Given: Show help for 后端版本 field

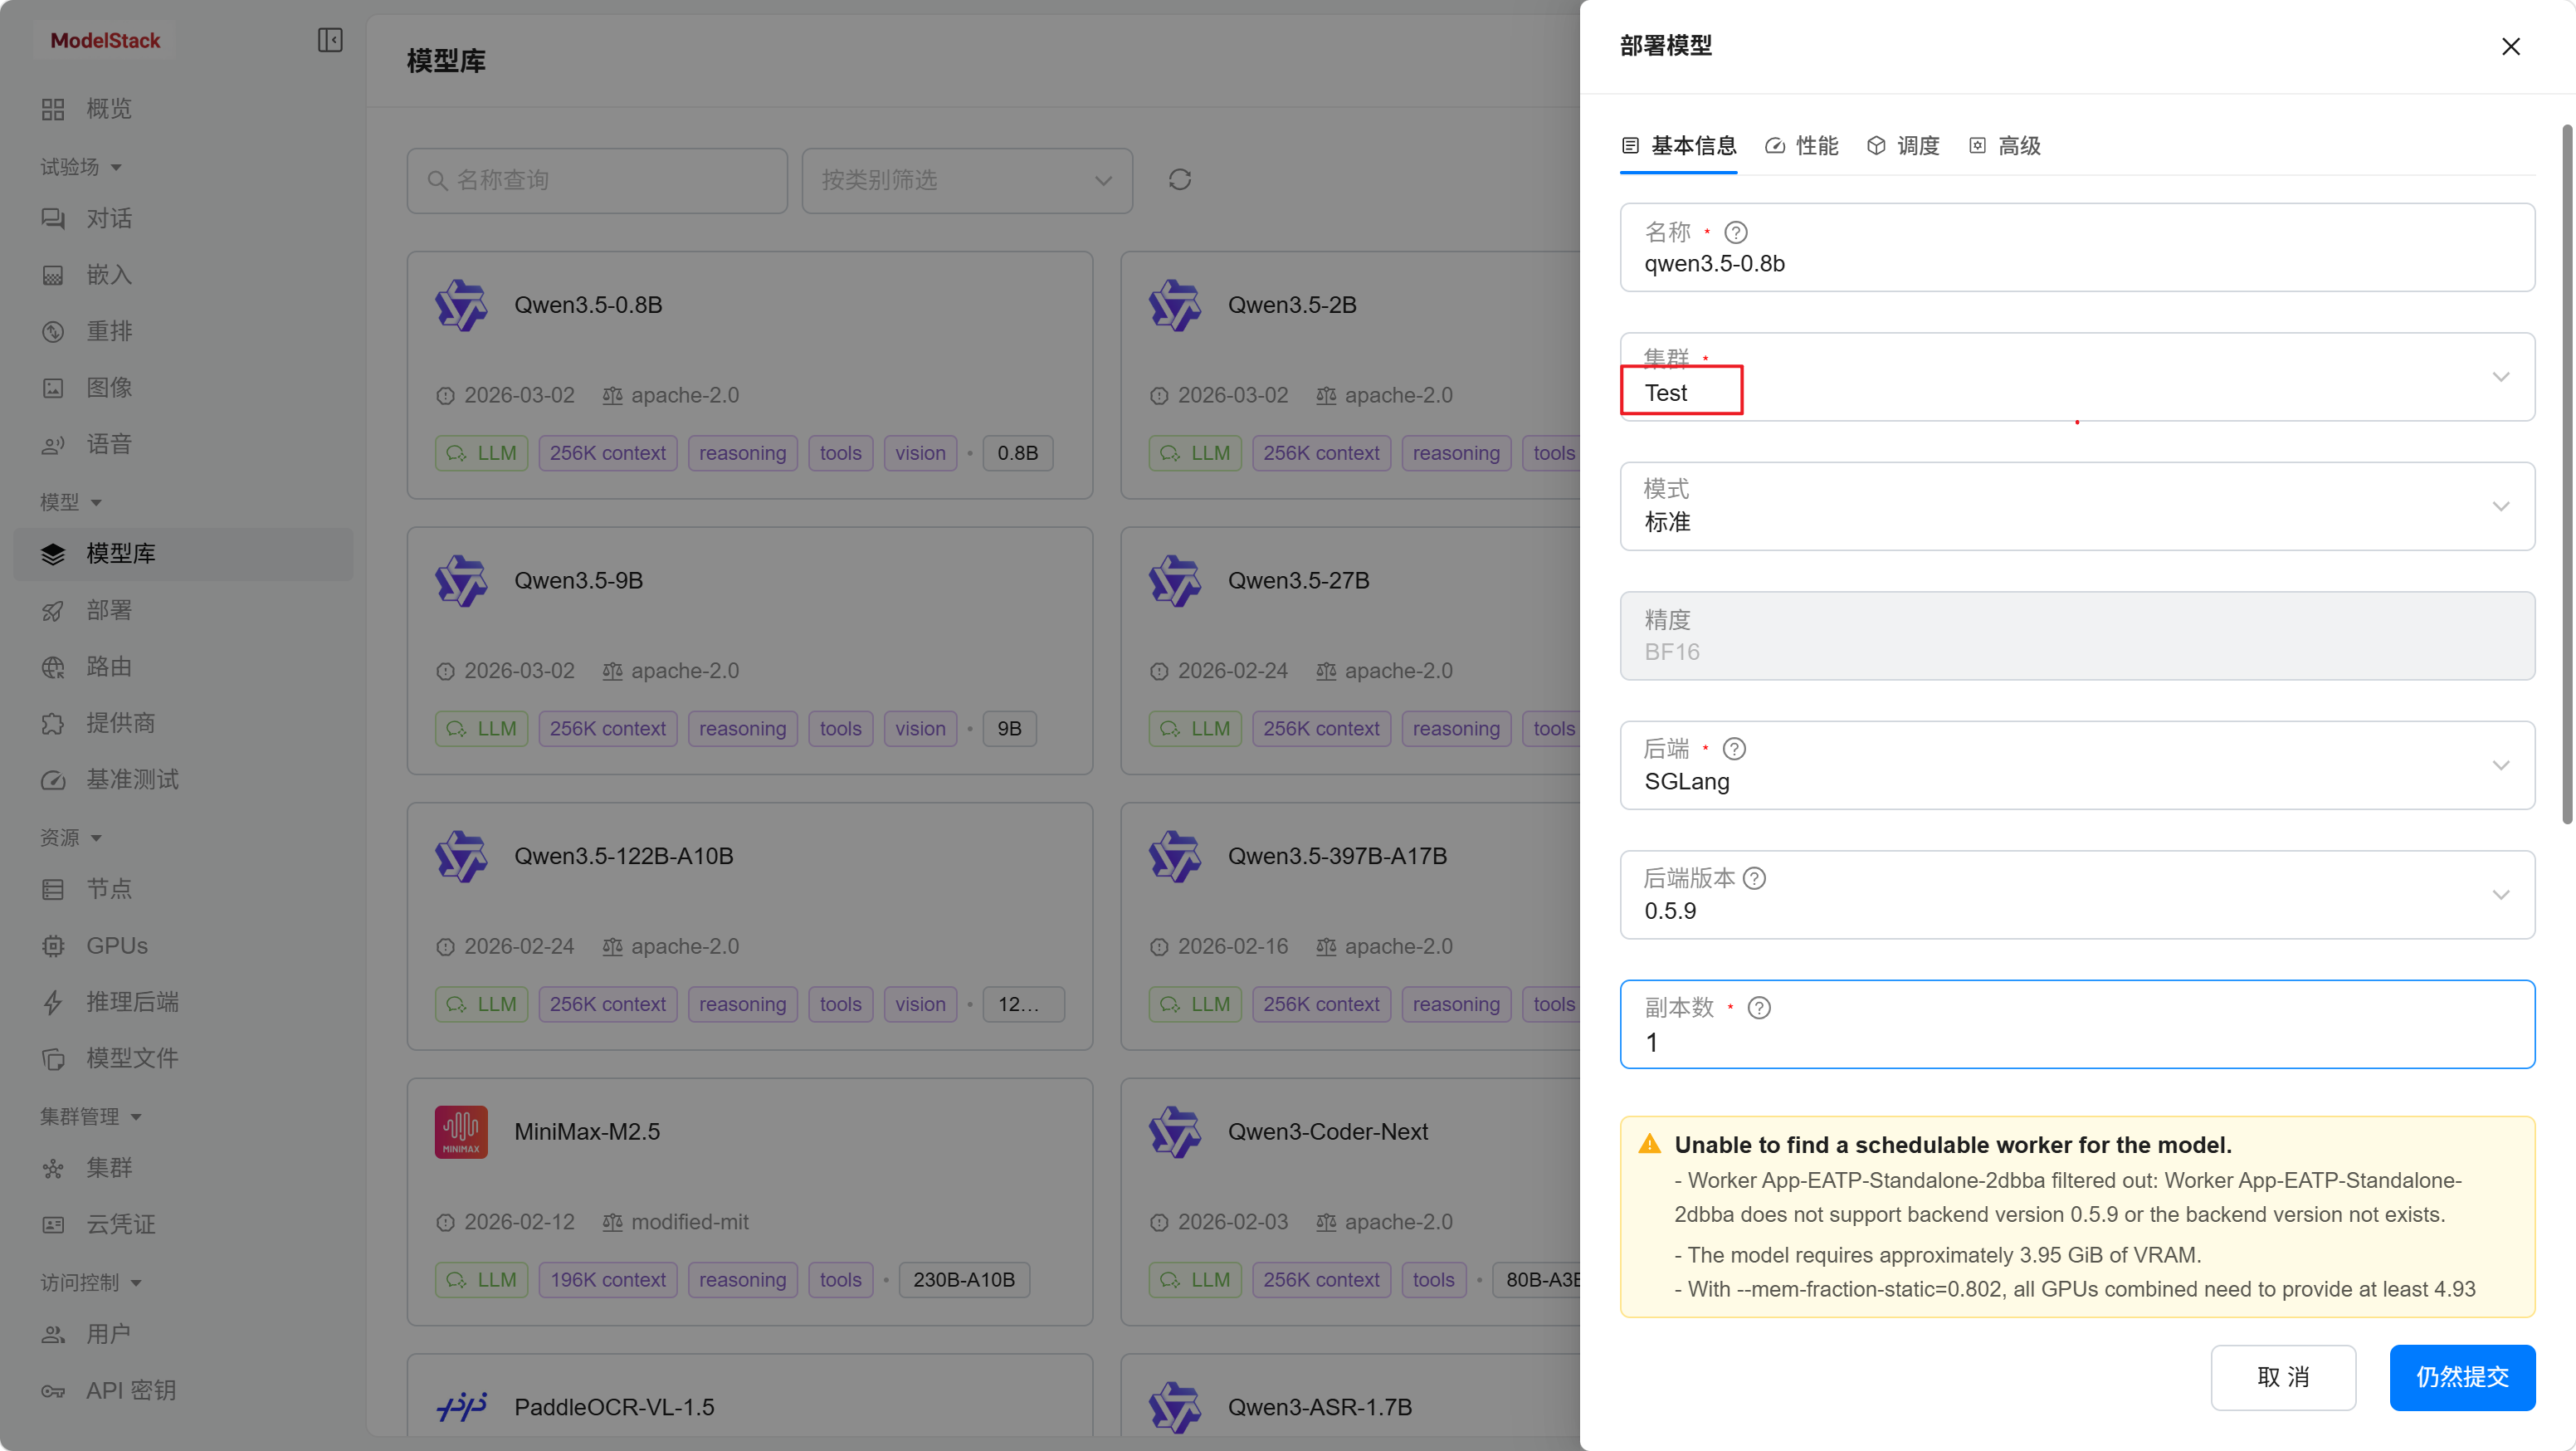Looking at the screenshot, I should coord(1755,879).
